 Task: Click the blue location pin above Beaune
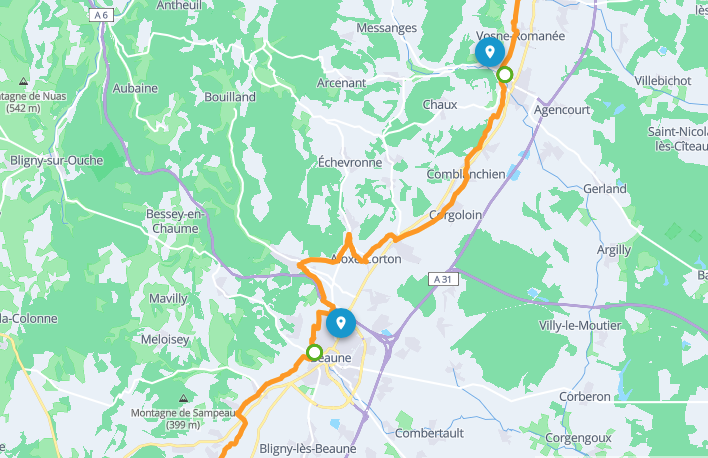(x=341, y=323)
